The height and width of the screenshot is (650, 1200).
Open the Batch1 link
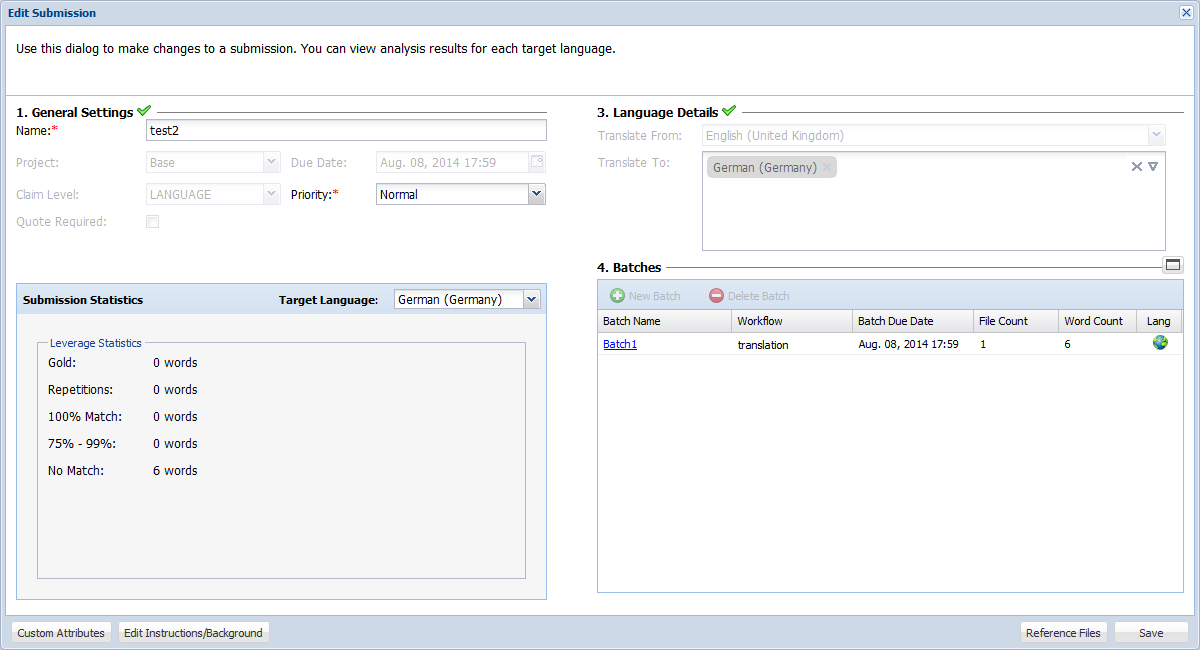[x=619, y=344]
